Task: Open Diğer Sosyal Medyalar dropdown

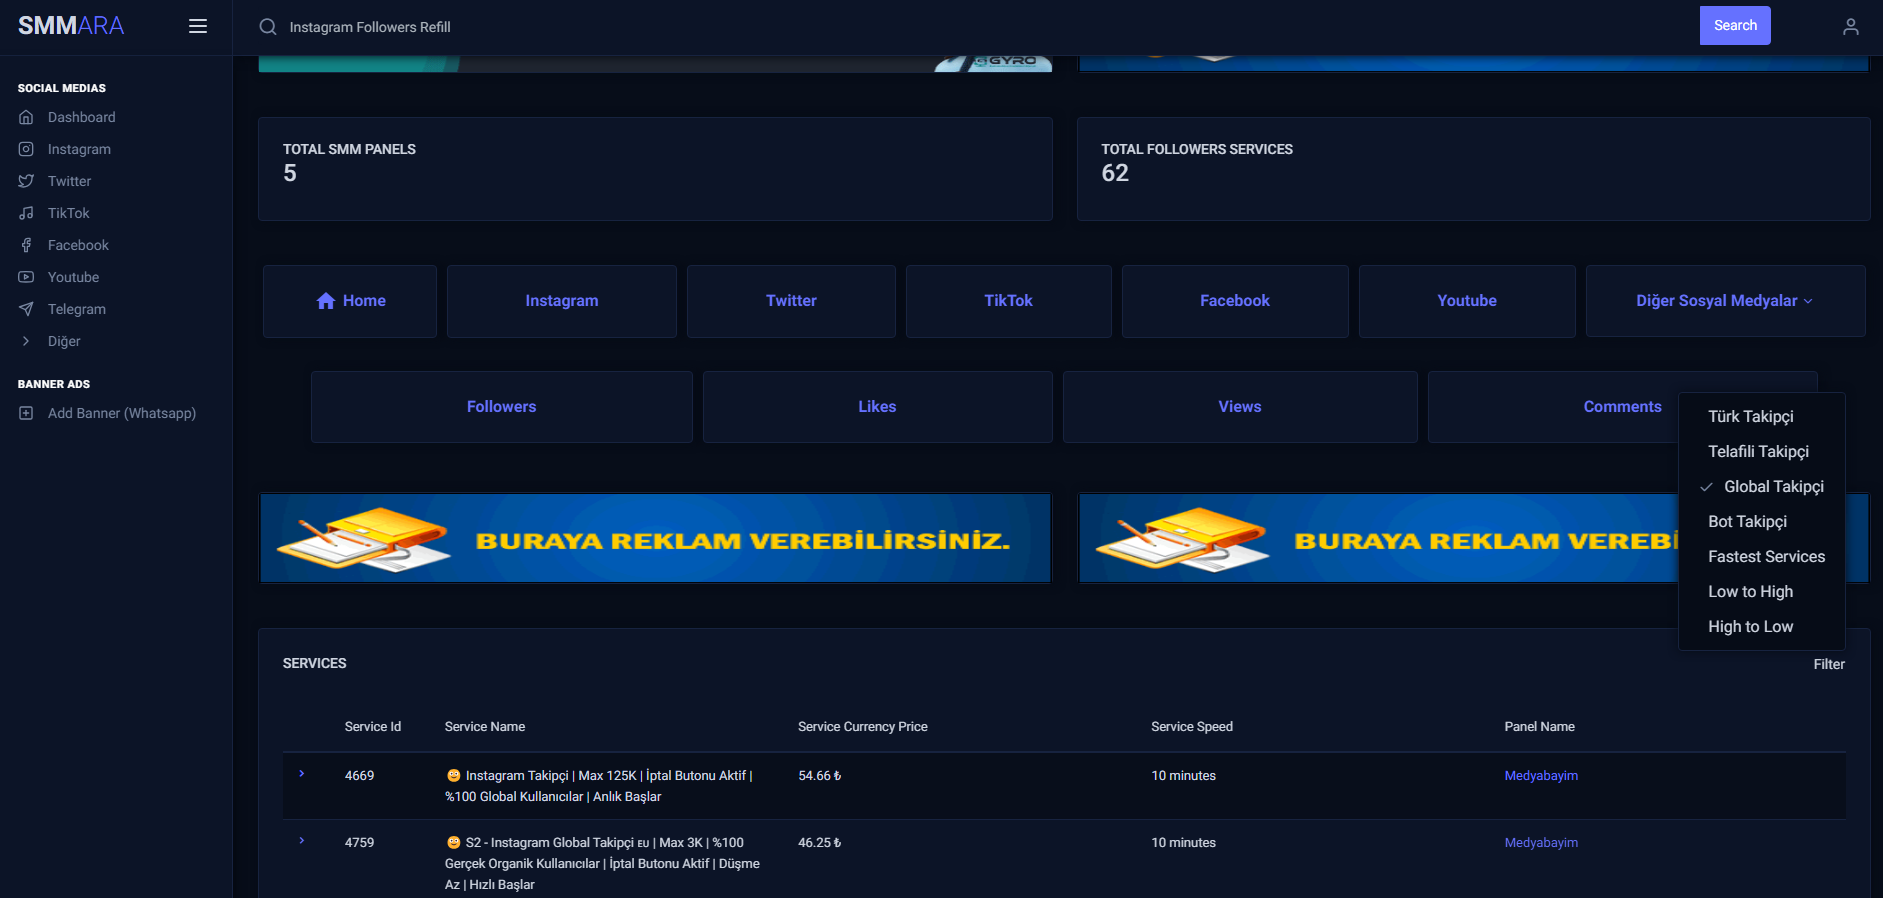Action: pyautogui.click(x=1725, y=301)
